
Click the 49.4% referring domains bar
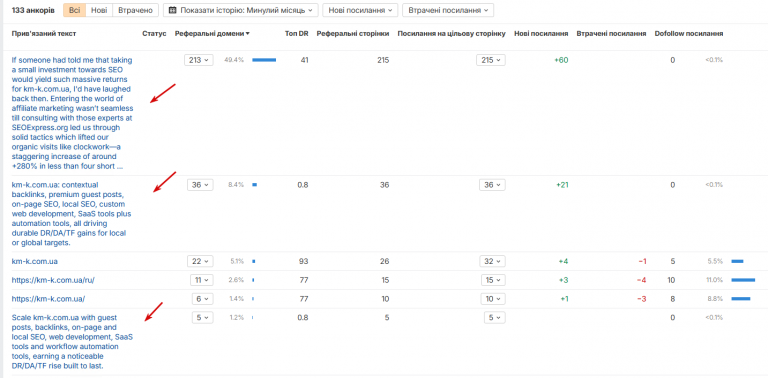pyautogui.click(x=264, y=60)
